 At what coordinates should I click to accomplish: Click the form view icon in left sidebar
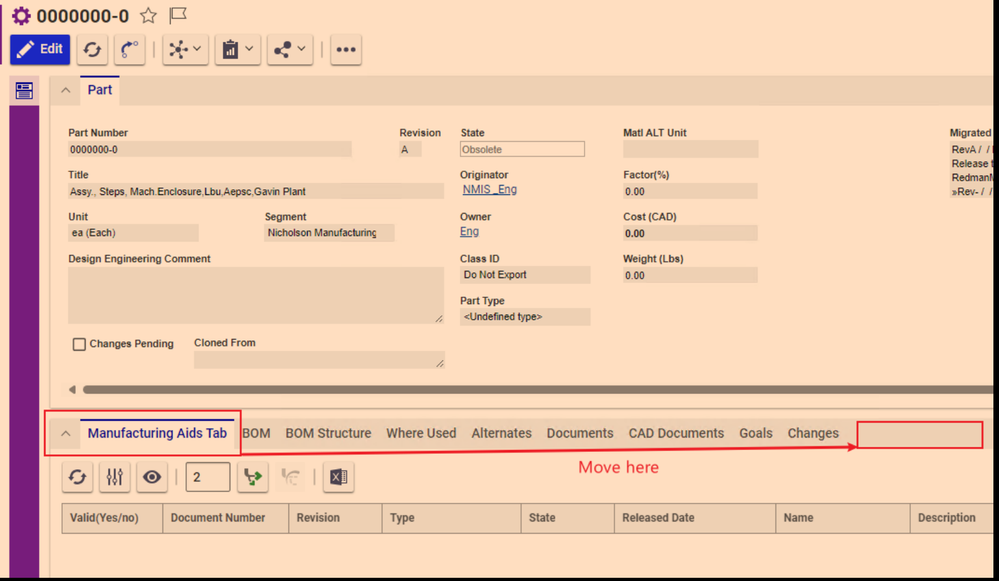(x=24, y=92)
